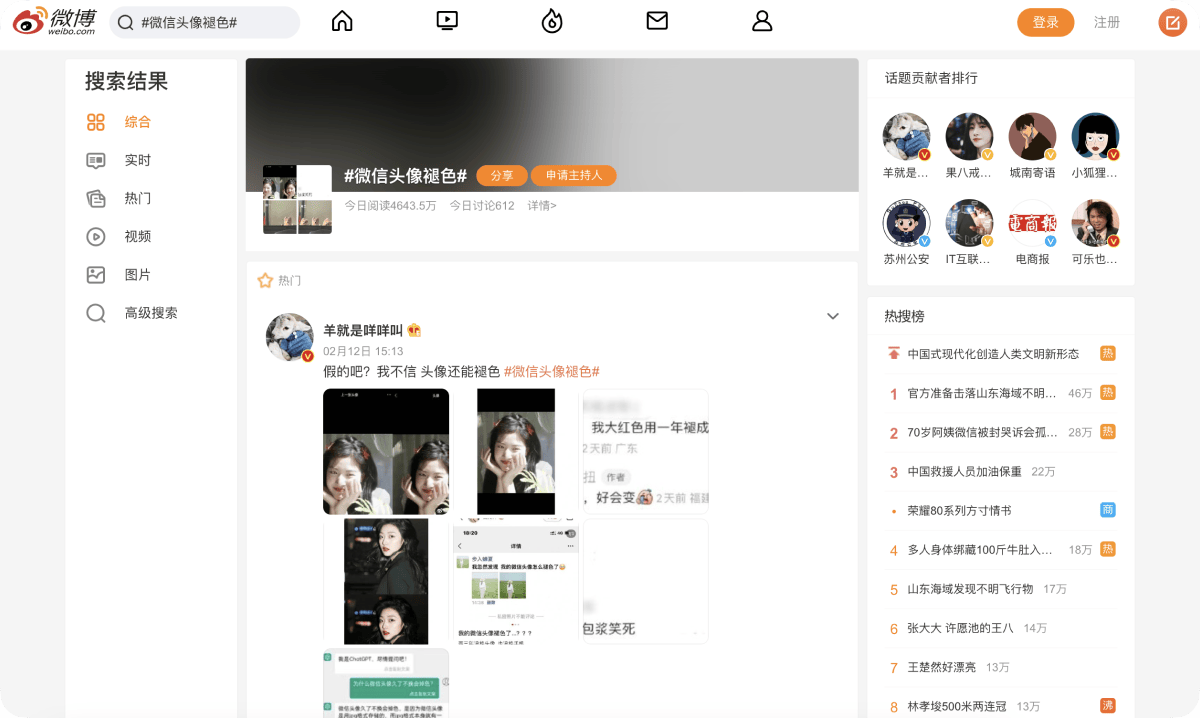
Task: Open the profile person icon
Action: 762,21
